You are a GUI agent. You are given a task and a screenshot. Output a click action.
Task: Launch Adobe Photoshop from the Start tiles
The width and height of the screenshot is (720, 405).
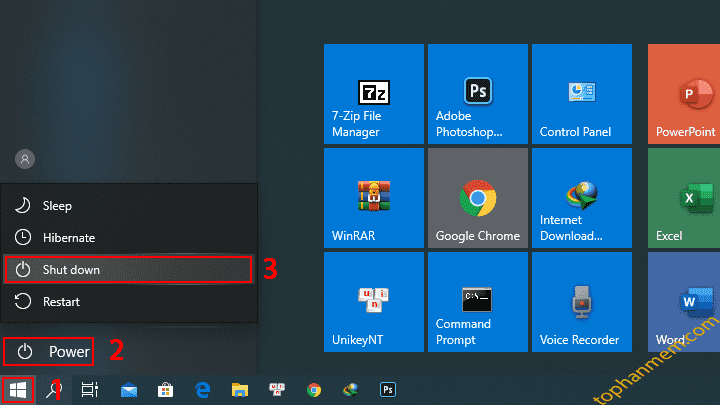[477, 94]
